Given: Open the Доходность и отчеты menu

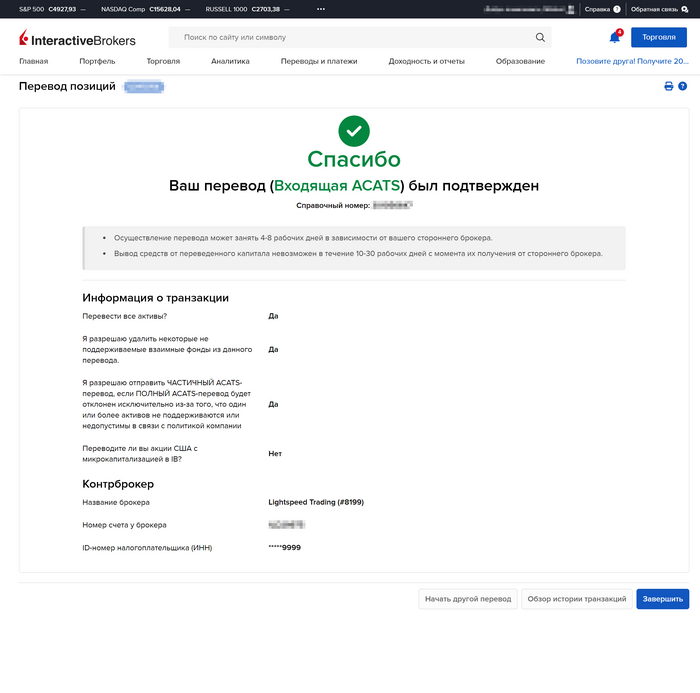Looking at the screenshot, I should 426,61.
